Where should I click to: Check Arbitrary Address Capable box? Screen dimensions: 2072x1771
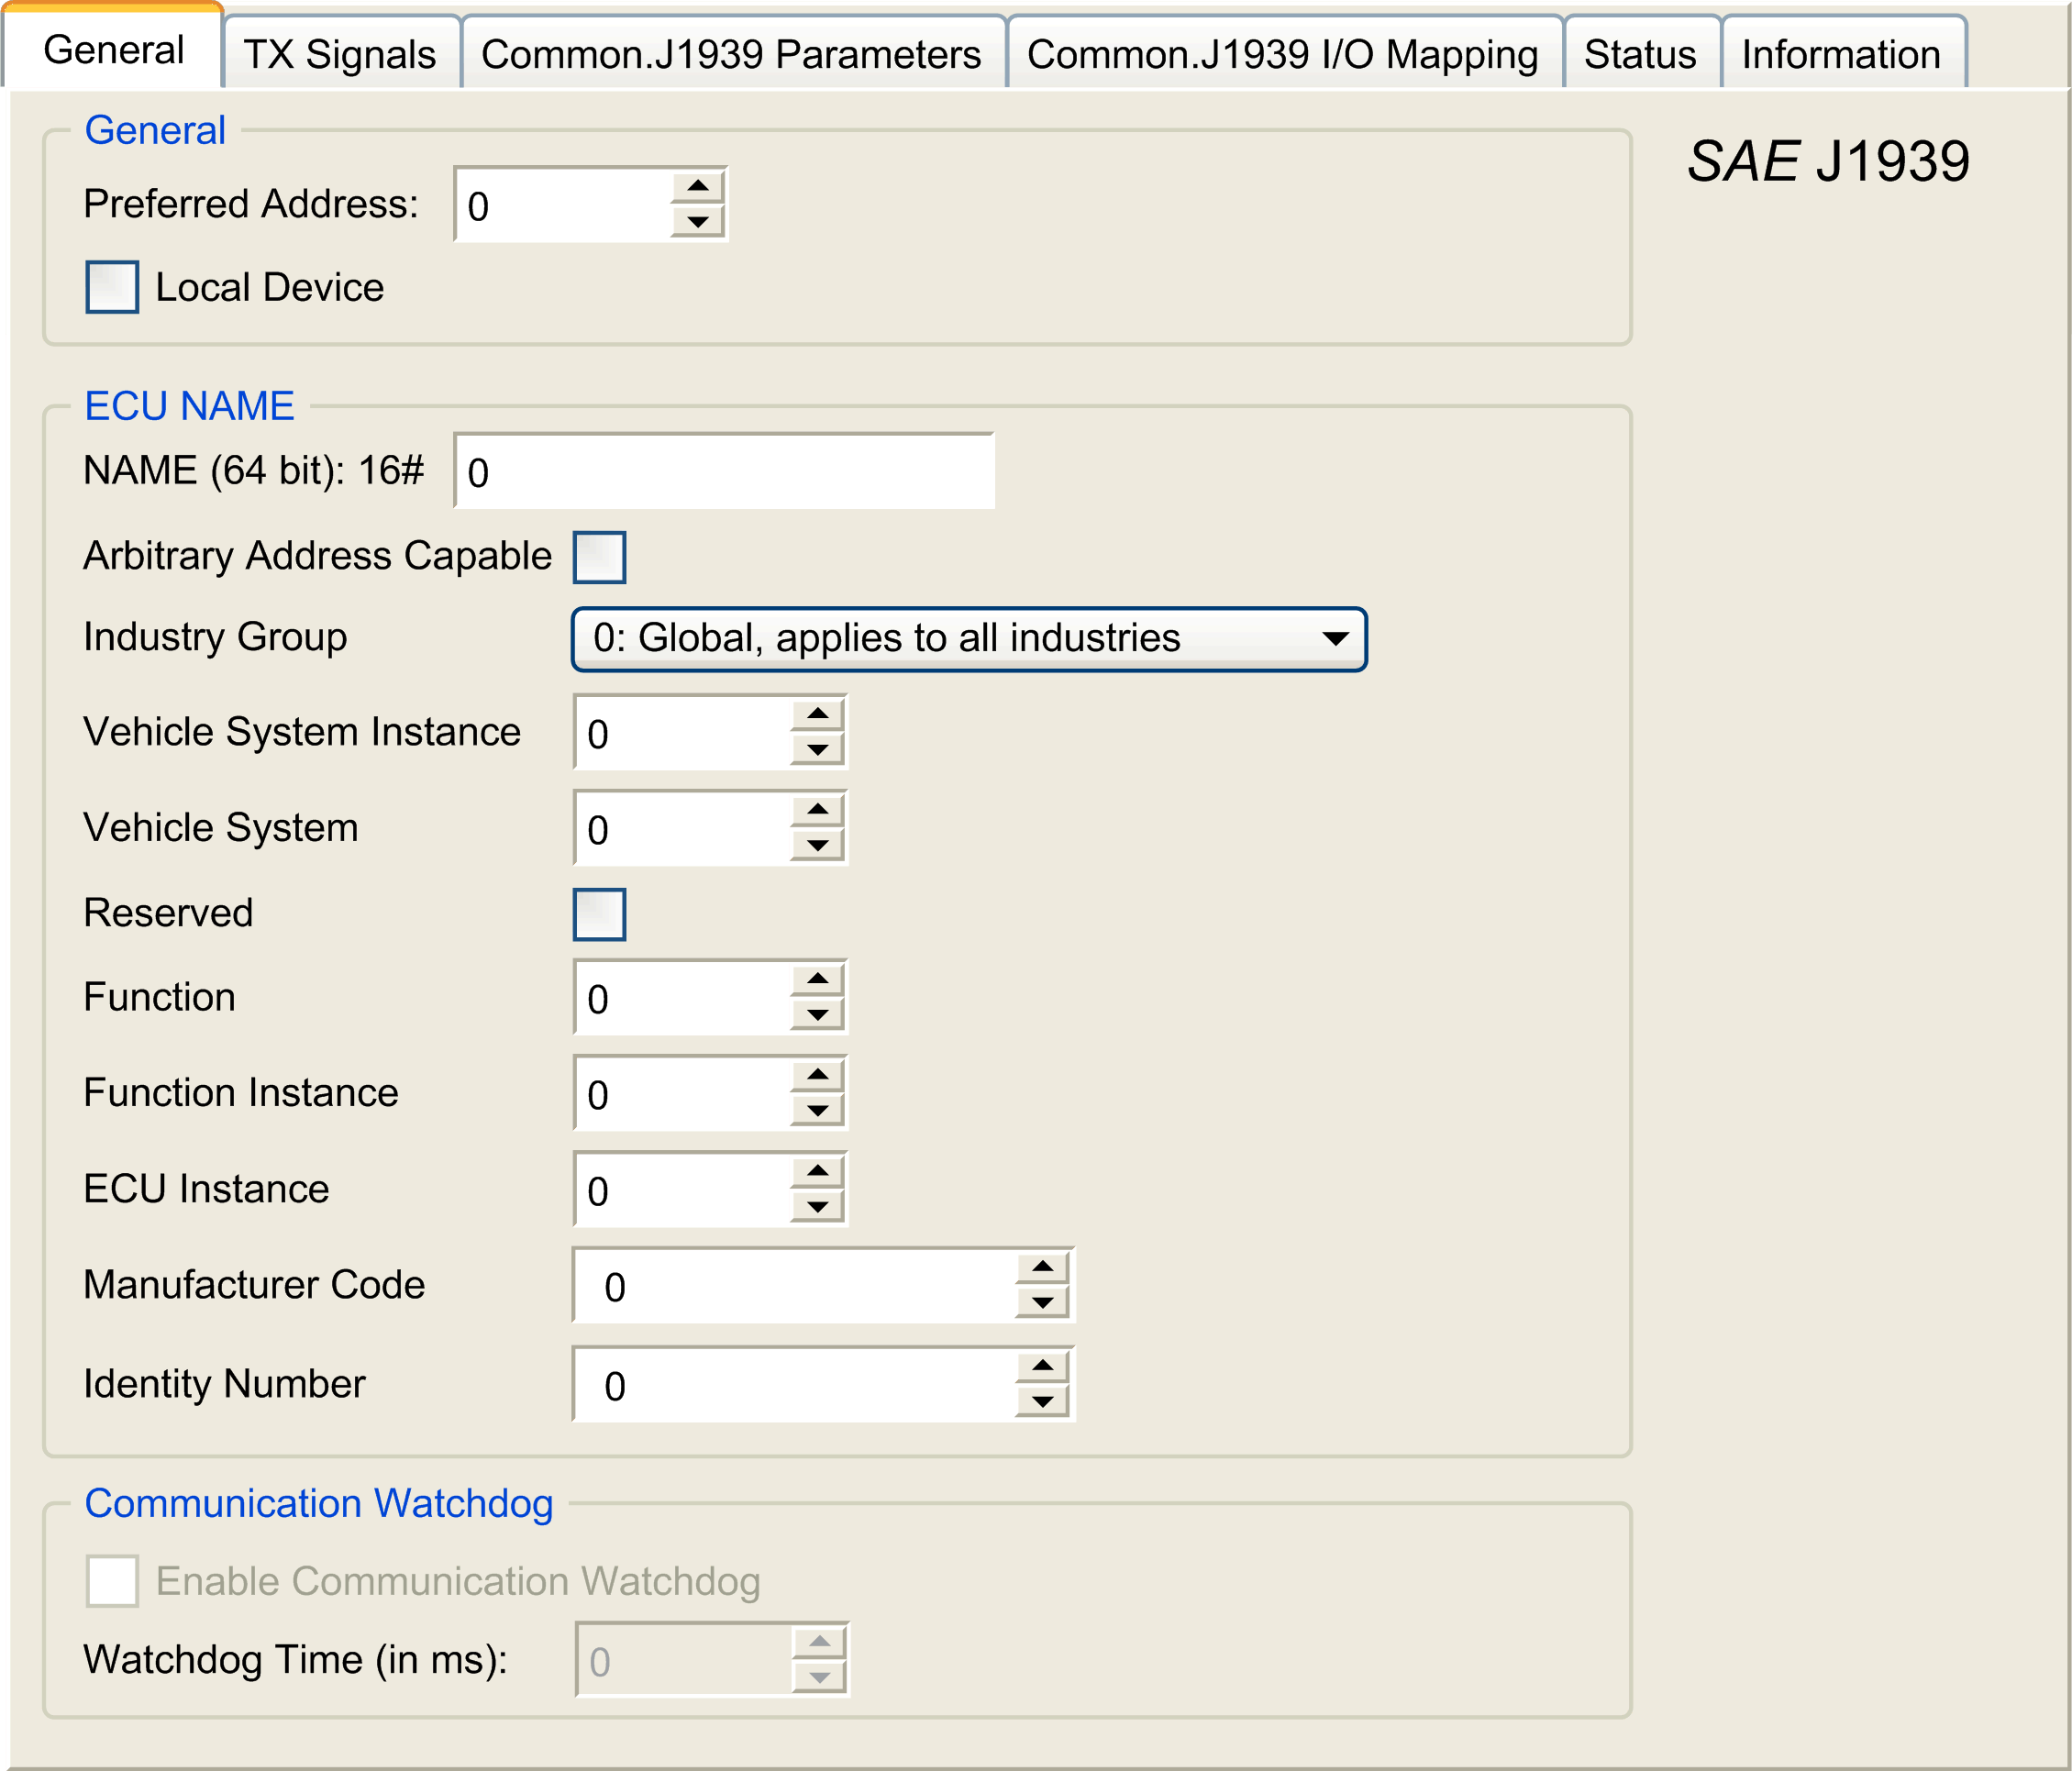[x=599, y=557]
